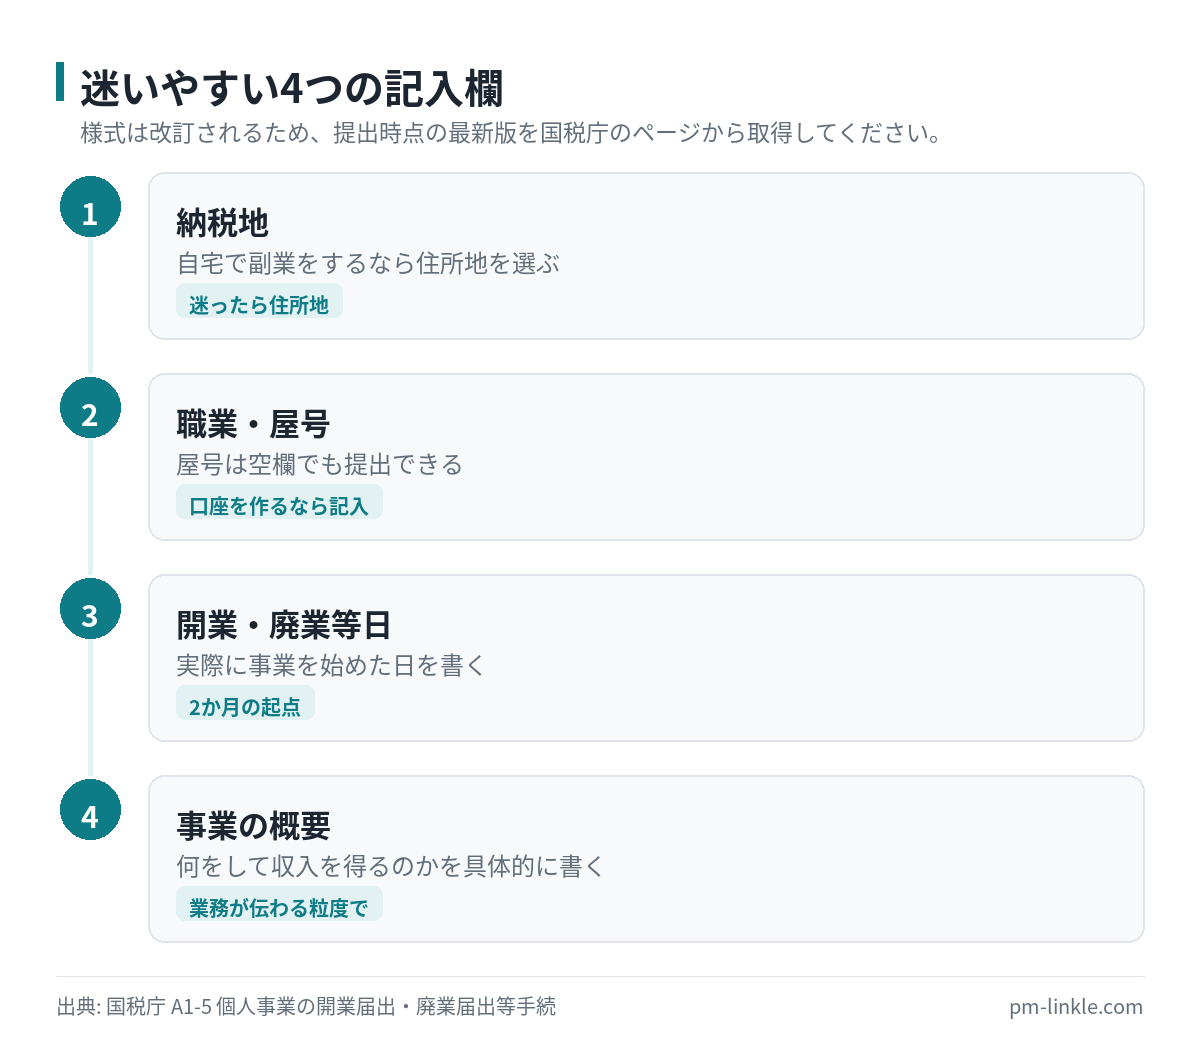Select the heading 職業・屋号
The height and width of the screenshot is (1038, 1200).
[253, 424]
